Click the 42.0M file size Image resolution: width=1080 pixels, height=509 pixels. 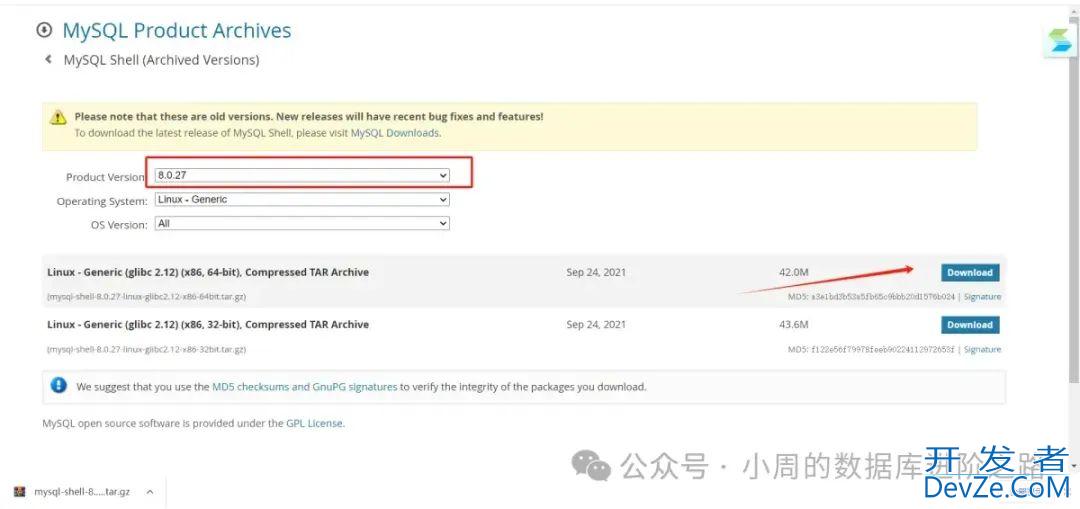(x=793, y=272)
